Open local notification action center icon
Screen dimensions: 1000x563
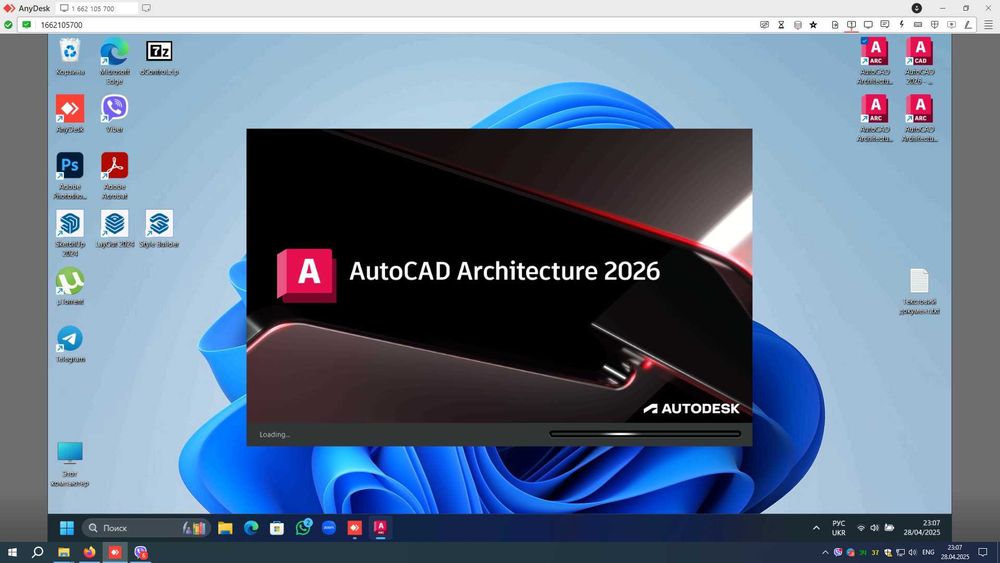[983, 552]
